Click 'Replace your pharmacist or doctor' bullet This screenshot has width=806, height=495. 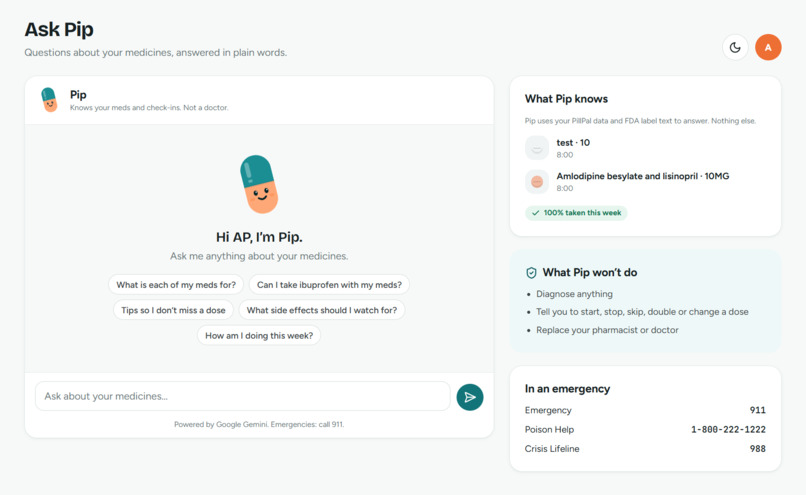(607, 330)
